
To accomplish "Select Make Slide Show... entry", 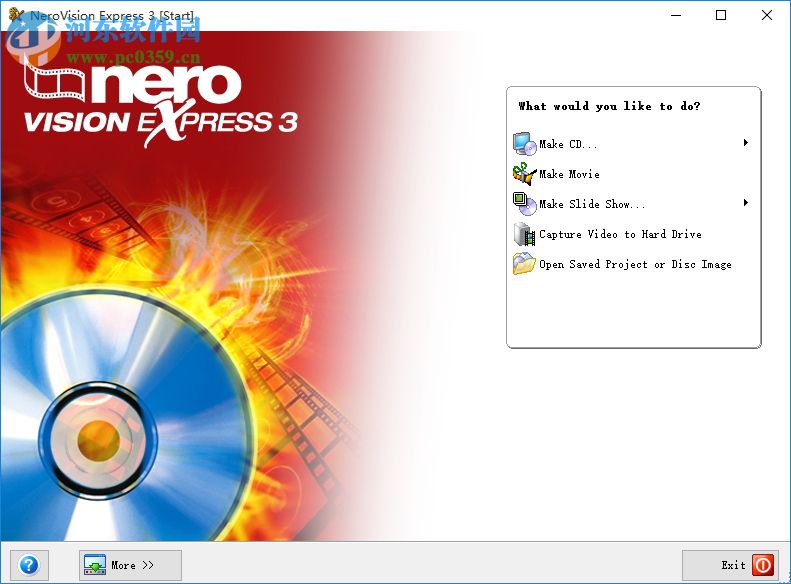I will [x=592, y=204].
